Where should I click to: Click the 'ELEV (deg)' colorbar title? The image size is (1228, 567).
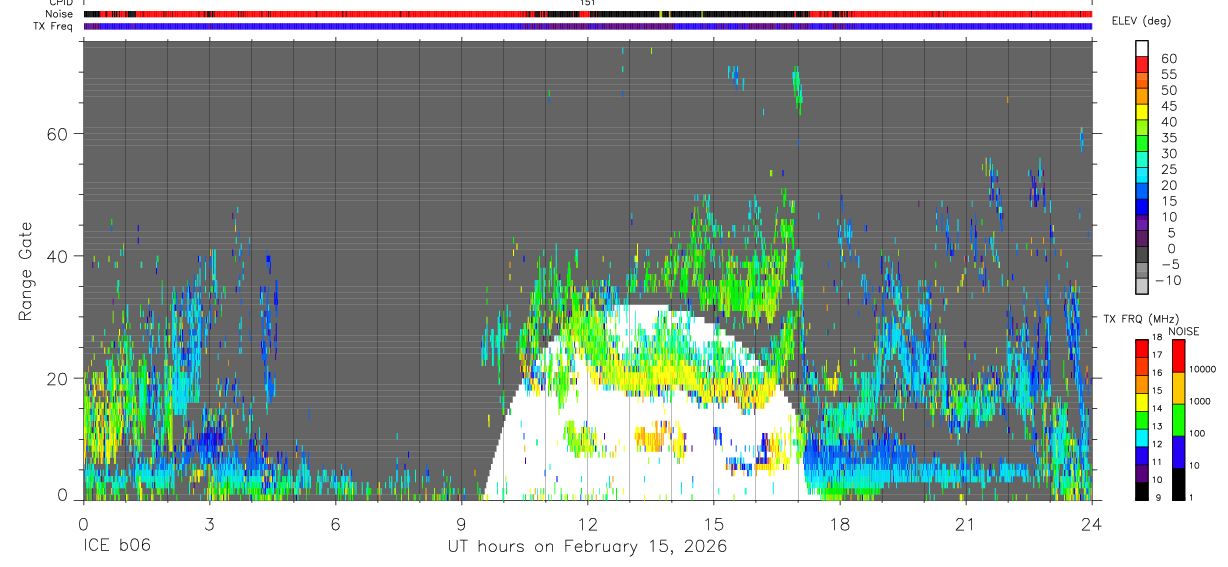tap(1141, 21)
